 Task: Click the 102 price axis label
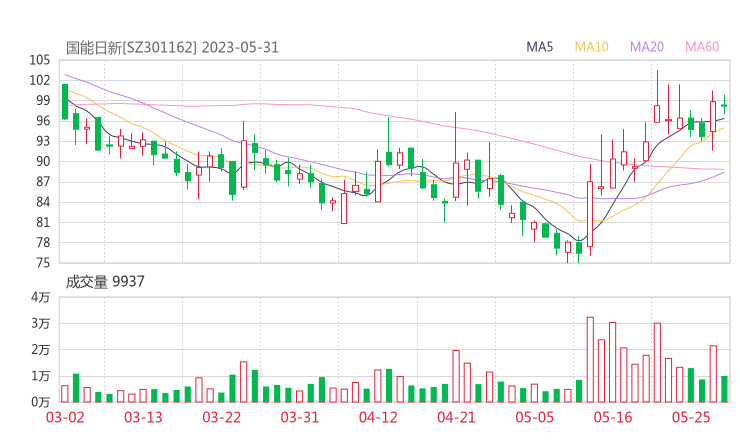click(x=40, y=80)
